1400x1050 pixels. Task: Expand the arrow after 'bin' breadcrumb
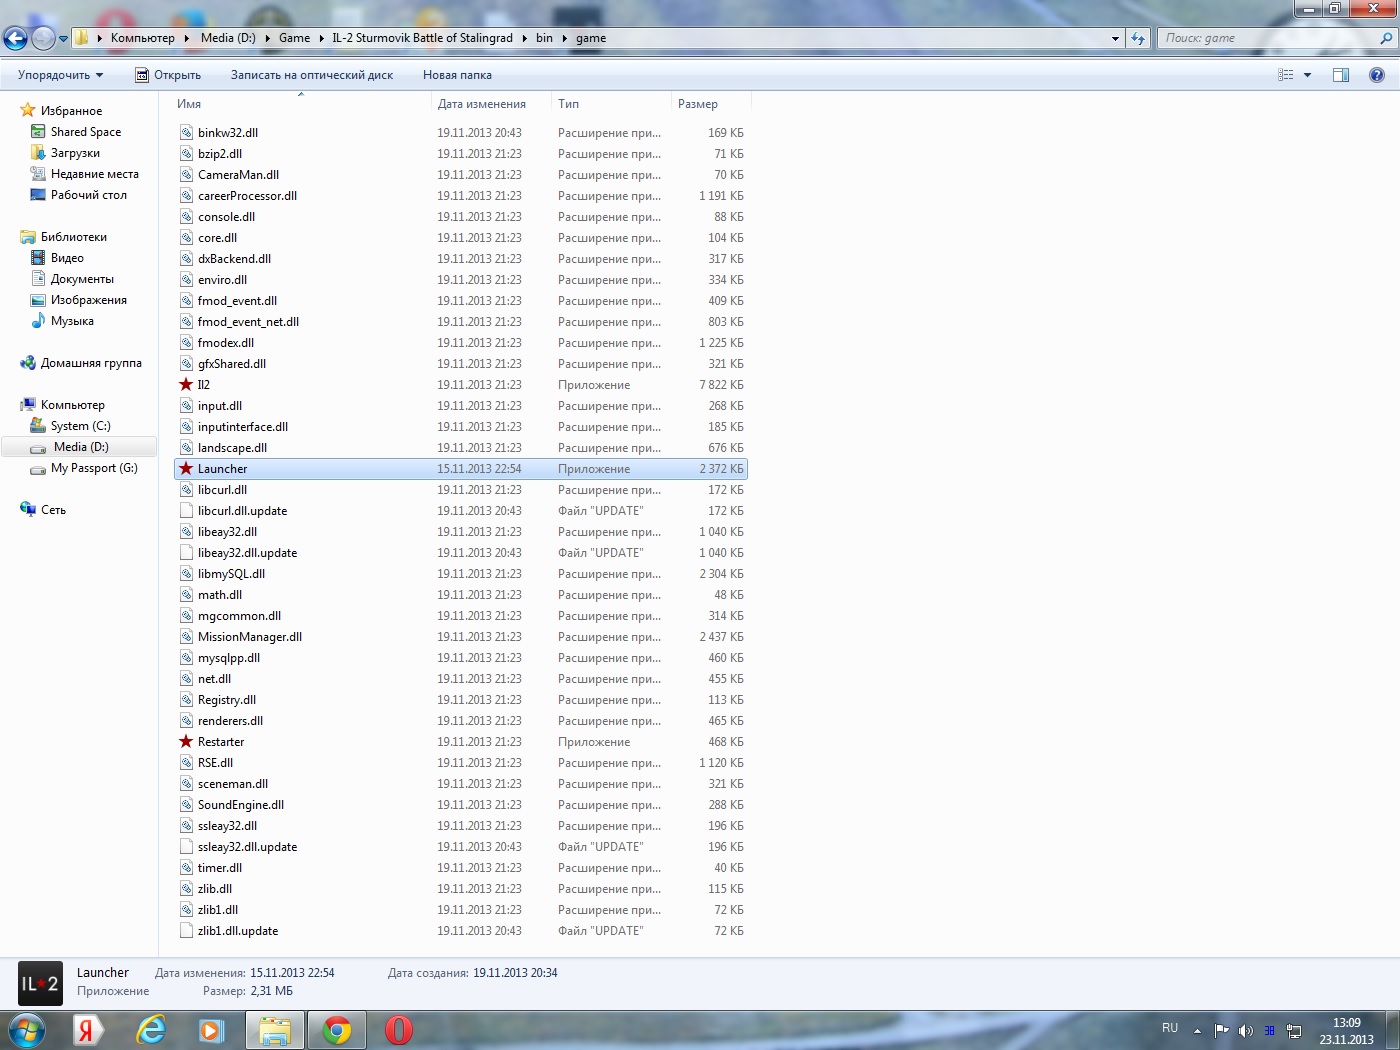(565, 38)
